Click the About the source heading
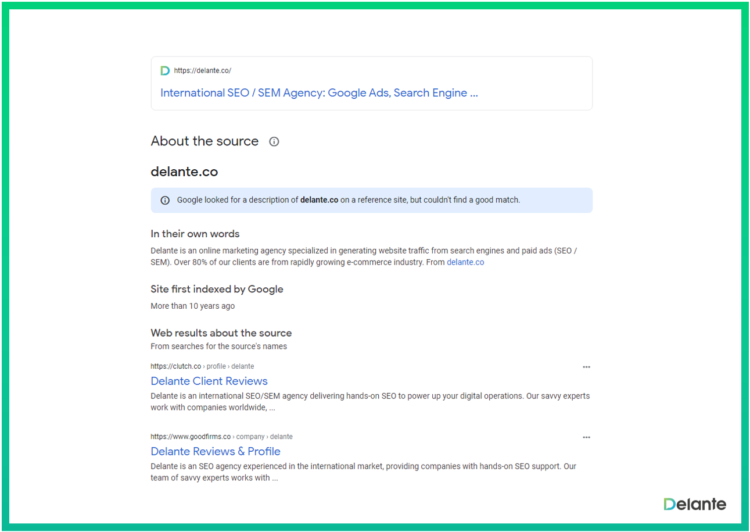This screenshot has height=532, width=750. click(205, 141)
